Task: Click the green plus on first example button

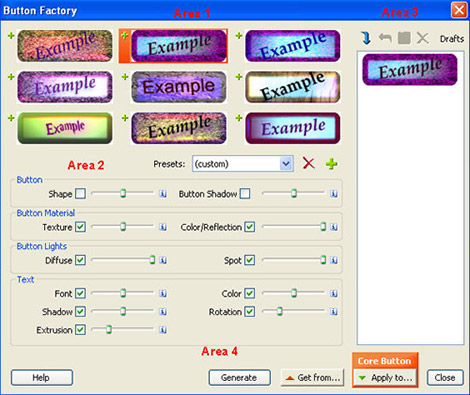Action: click(x=11, y=35)
